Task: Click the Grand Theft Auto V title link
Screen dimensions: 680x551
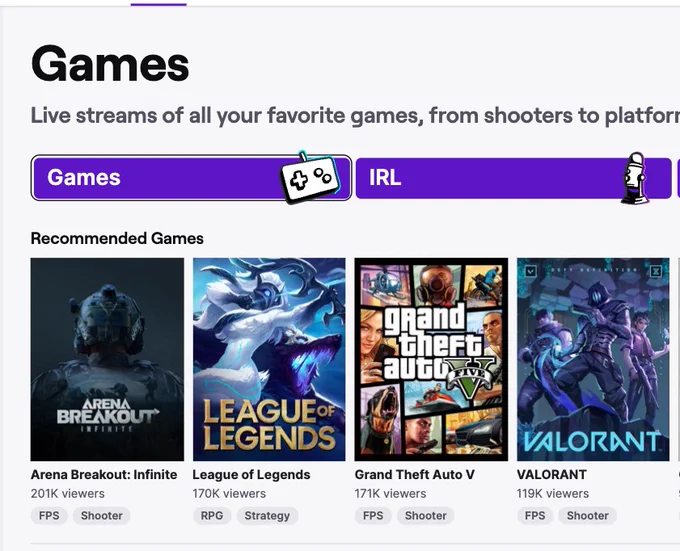Action: (x=415, y=475)
